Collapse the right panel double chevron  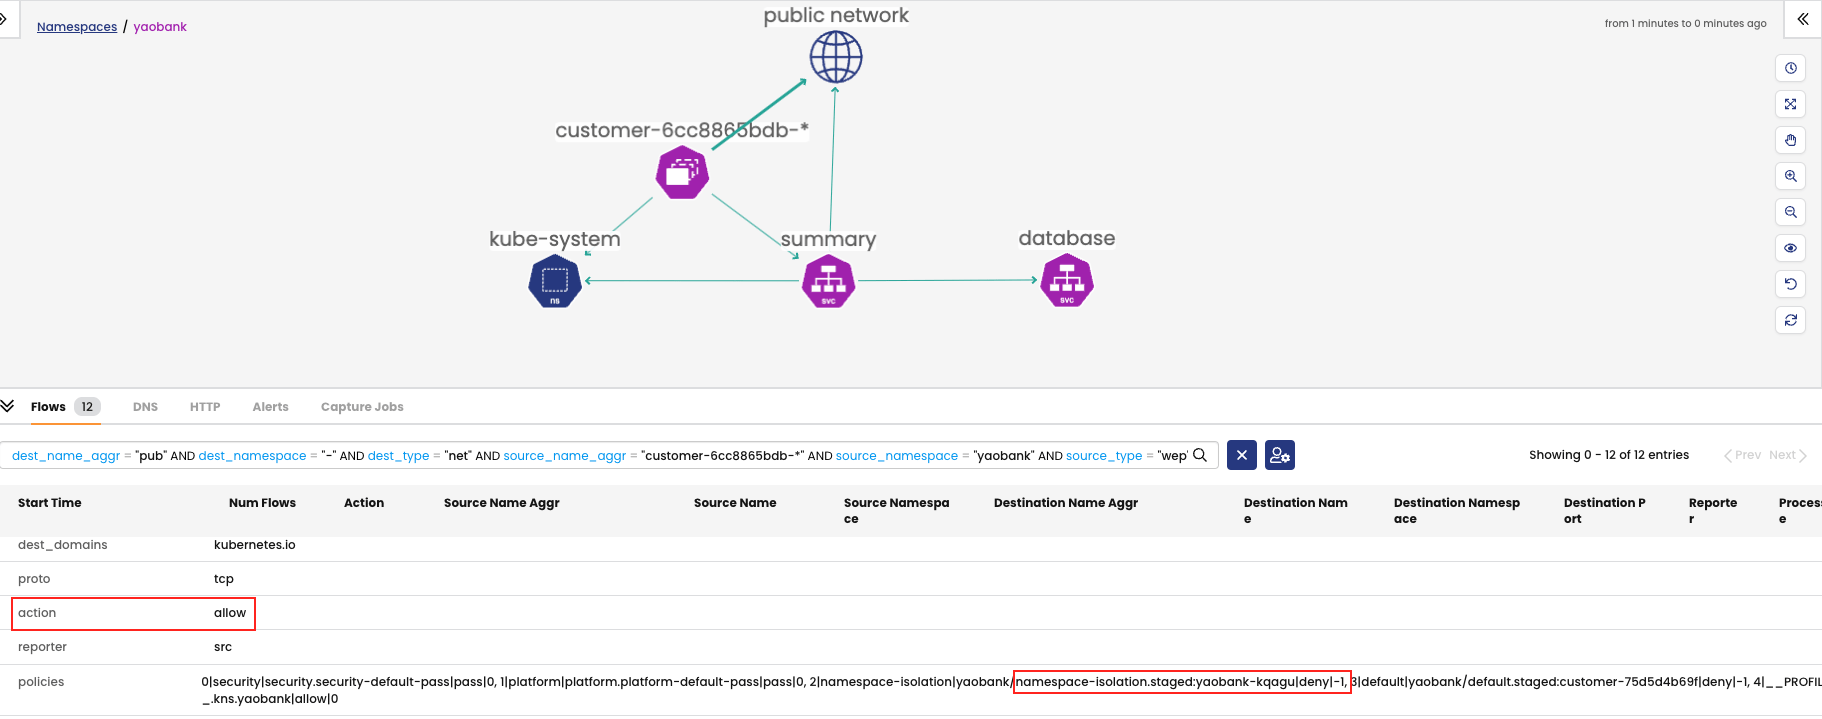pyautogui.click(x=1803, y=19)
